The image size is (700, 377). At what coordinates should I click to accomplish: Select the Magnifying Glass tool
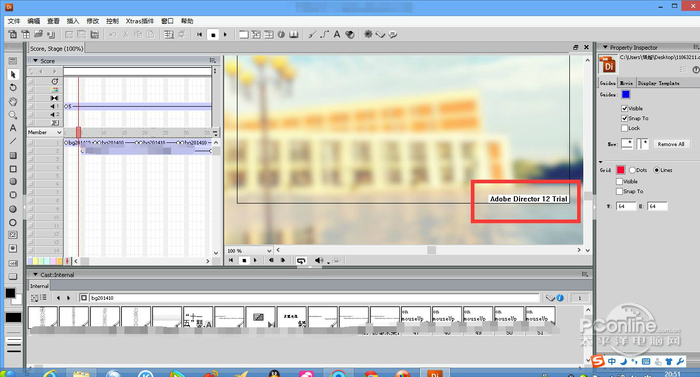[13, 115]
